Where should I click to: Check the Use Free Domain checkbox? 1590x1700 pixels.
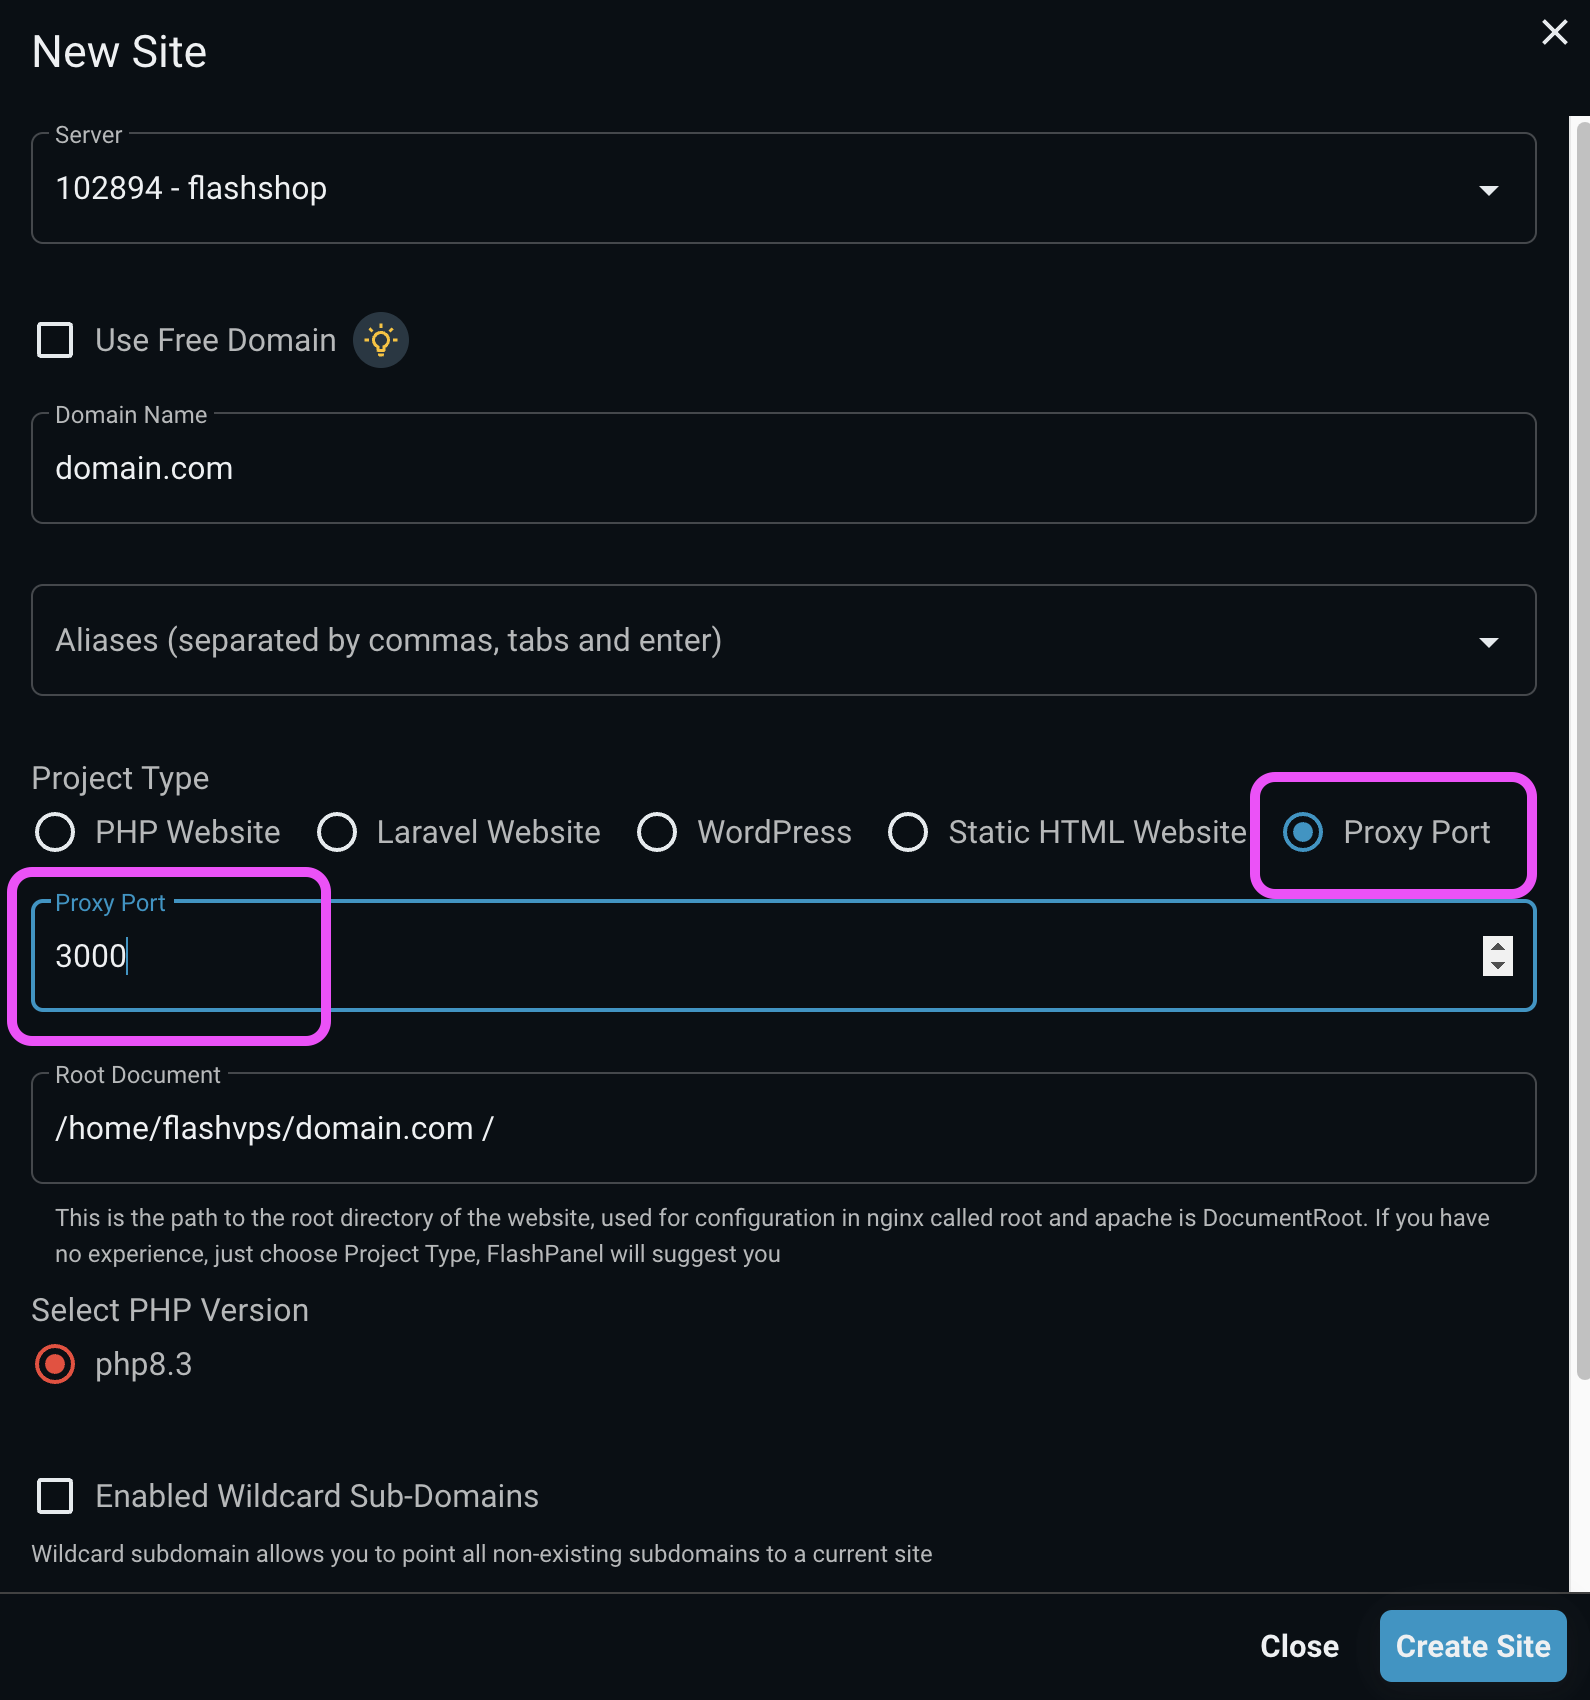pos(55,340)
